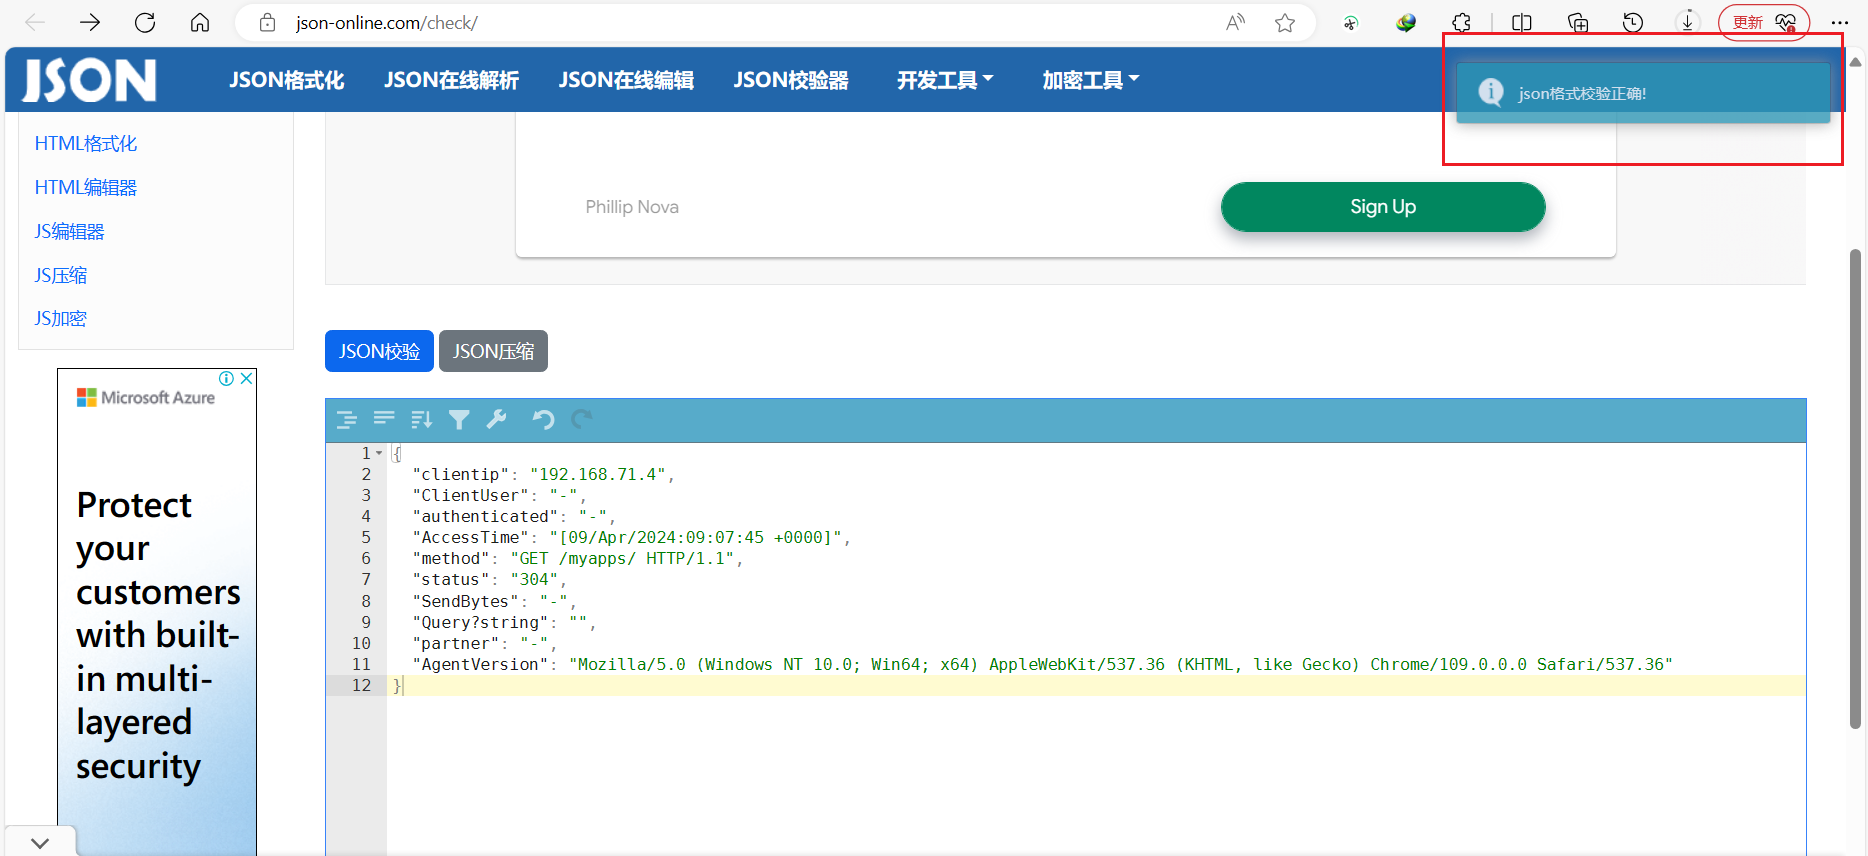
Task: Open JSON在线解析 in the navigation bar
Action: point(451,80)
